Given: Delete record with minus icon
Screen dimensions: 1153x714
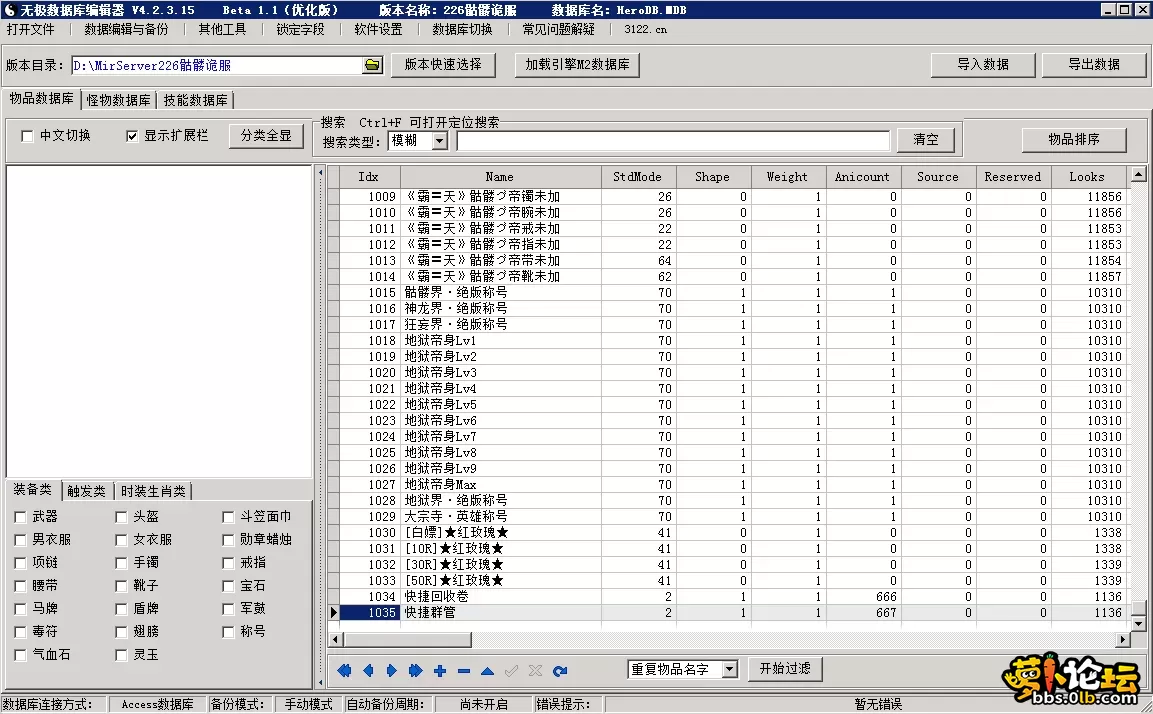Looking at the screenshot, I should 463,671.
